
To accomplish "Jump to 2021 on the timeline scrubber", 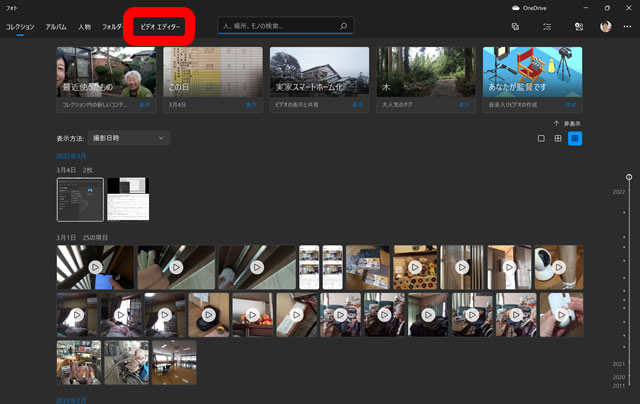I will click(x=619, y=363).
